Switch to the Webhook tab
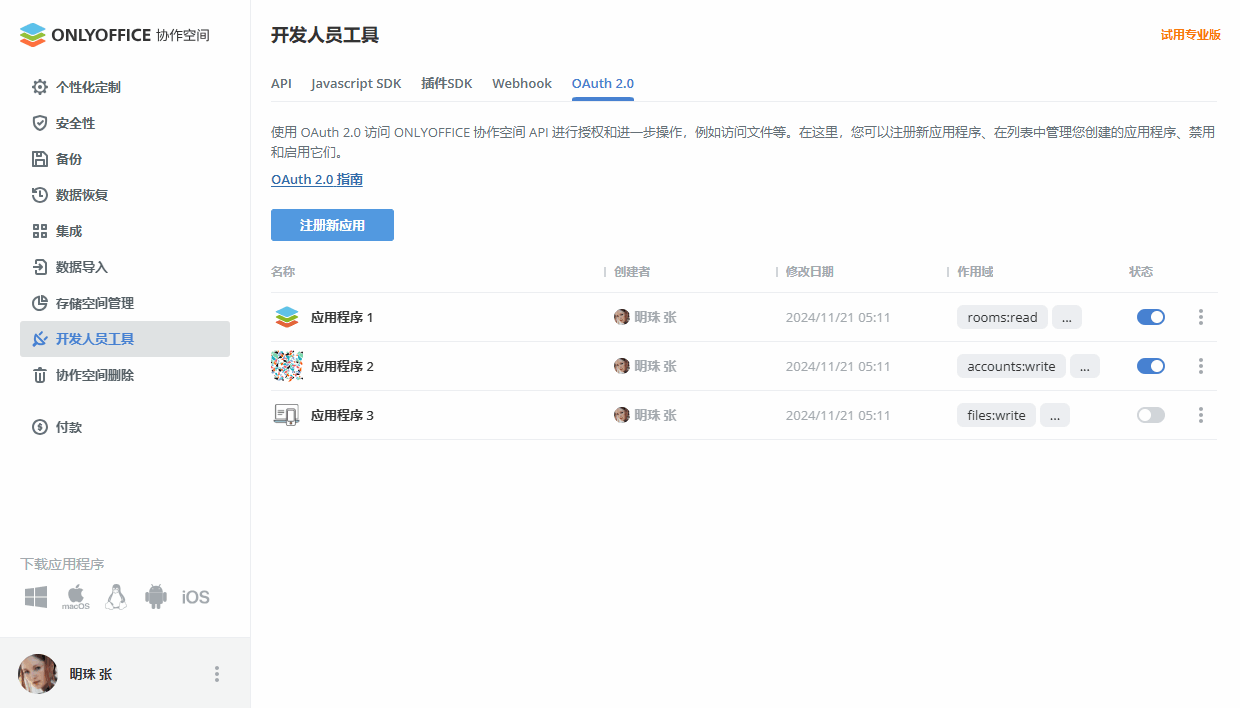1240x708 pixels. point(521,84)
